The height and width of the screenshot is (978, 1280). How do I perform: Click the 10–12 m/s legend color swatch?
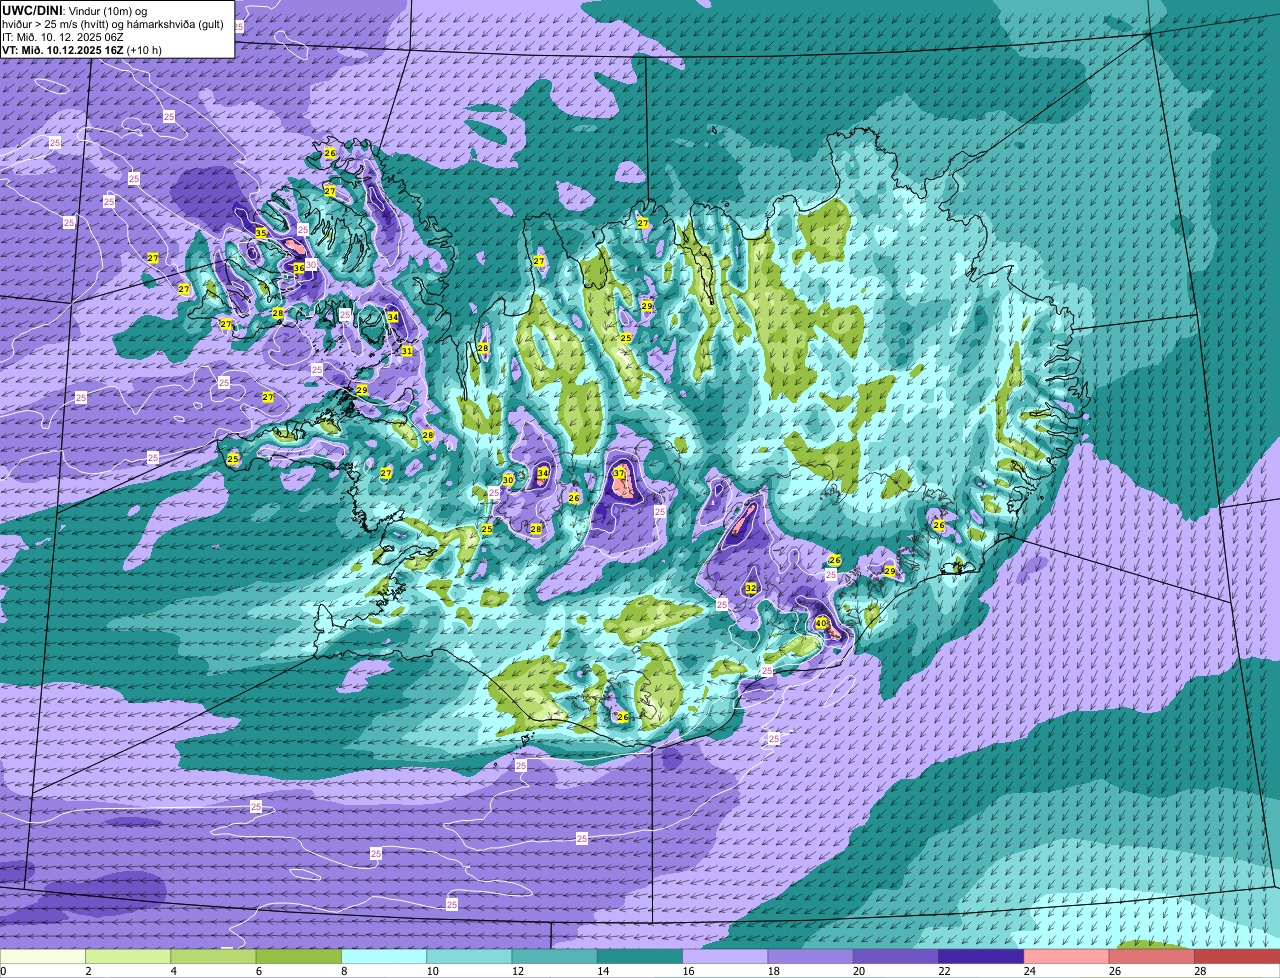[x=469, y=957]
